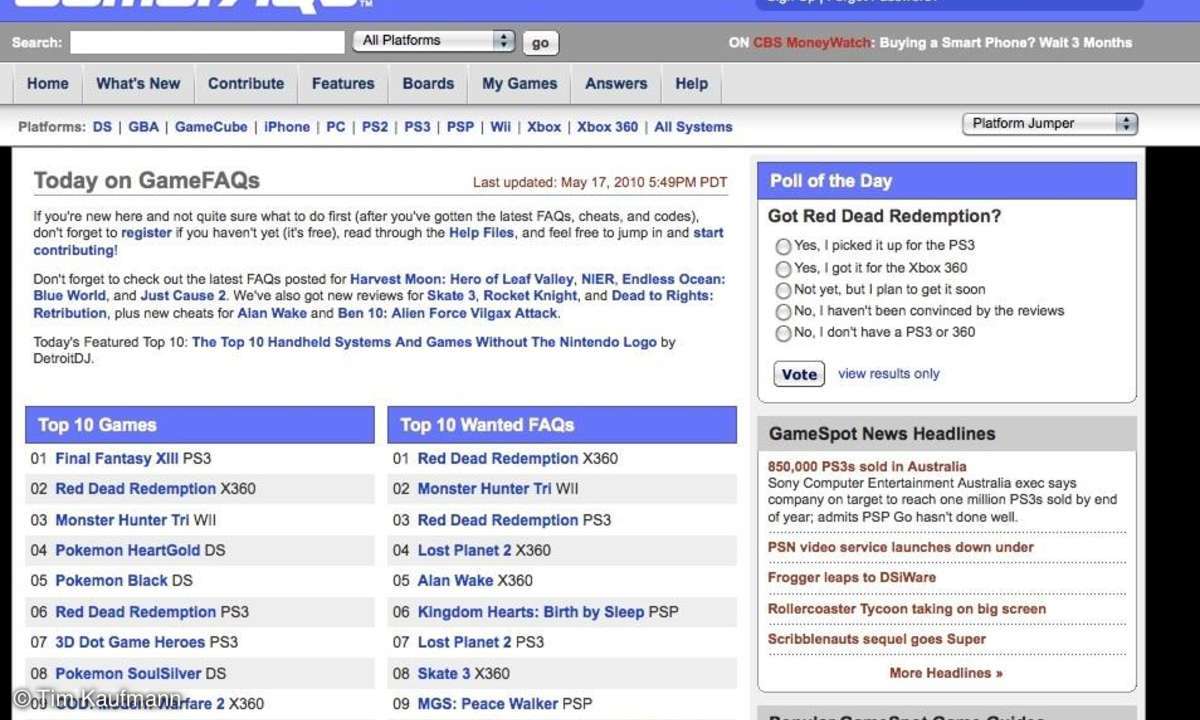
Task: Open the featured Top 10 Handheld Systems list
Action: click(x=424, y=342)
